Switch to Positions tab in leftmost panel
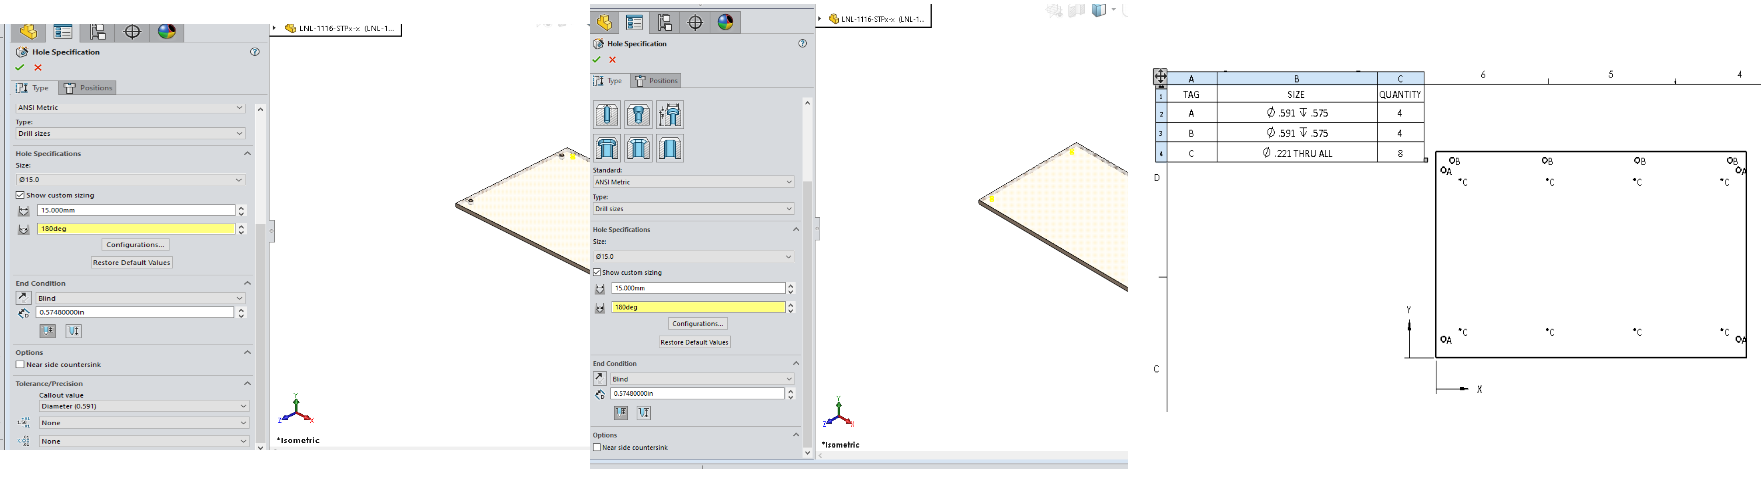 point(89,88)
